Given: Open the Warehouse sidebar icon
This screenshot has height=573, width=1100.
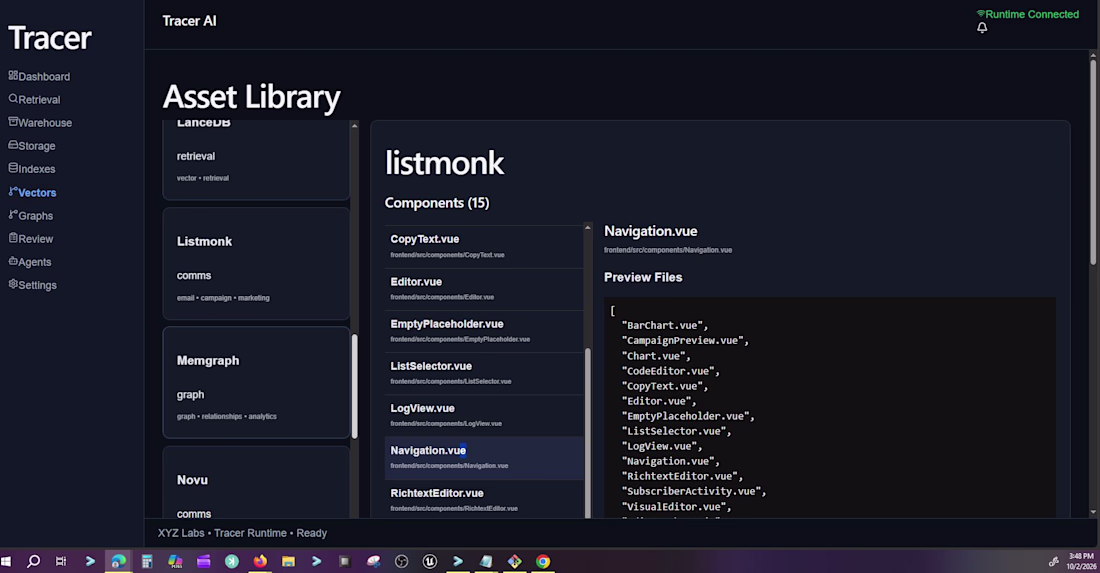Looking at the screenshot, I should [x=13, y=122].
